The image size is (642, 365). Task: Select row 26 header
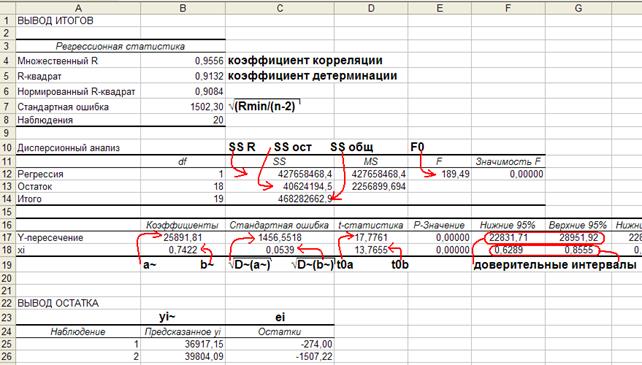pos(7,357)
